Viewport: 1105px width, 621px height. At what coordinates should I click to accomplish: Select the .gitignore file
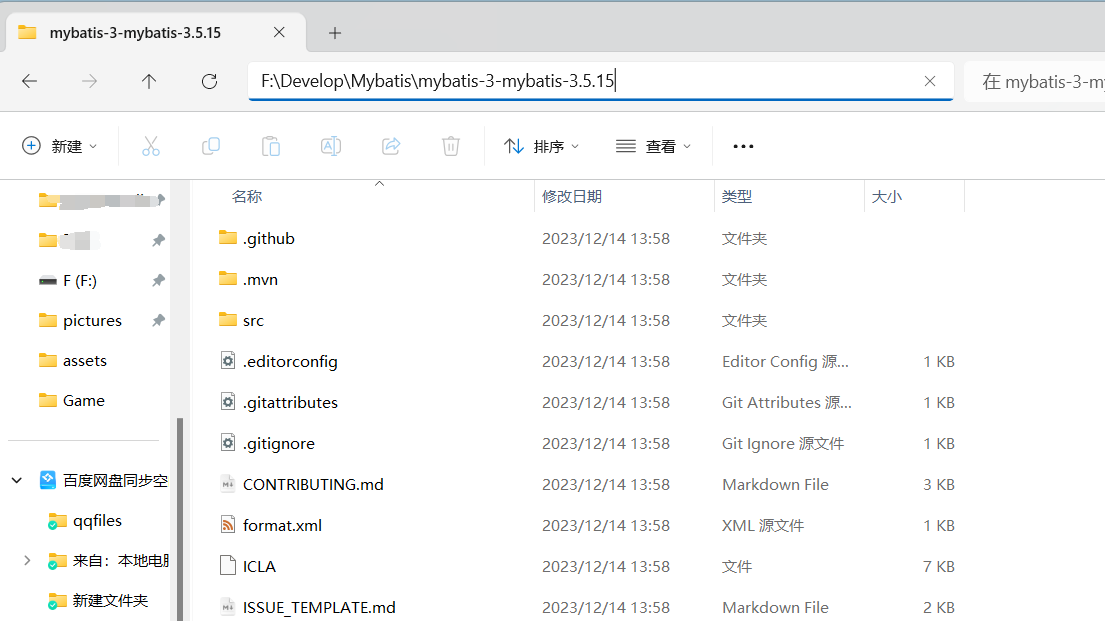278,443
